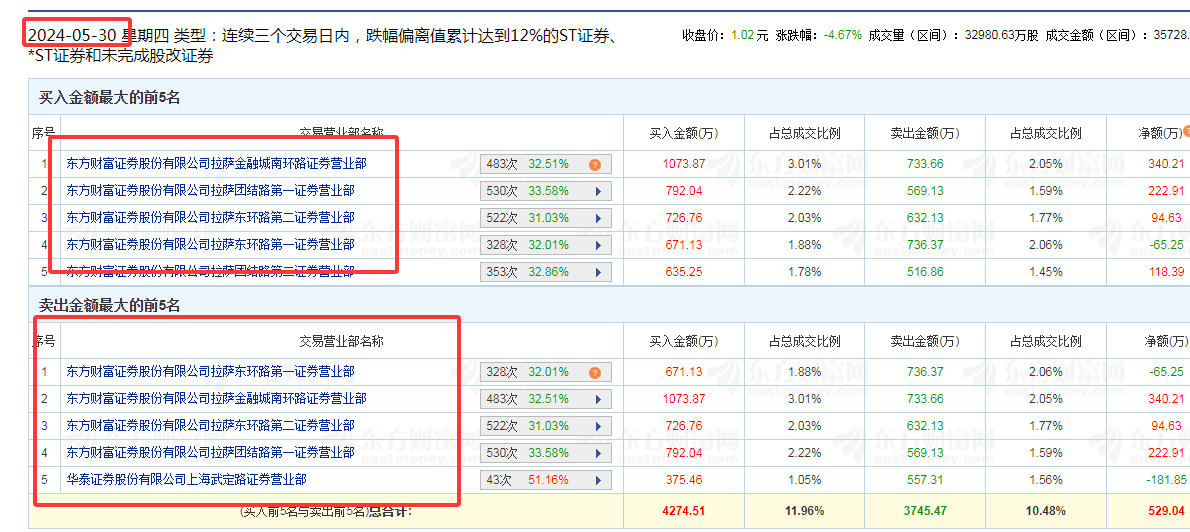This screenshot has height=532, width=1190.
Task: Click total buy amount 4274.51
Action: point(684,511)
